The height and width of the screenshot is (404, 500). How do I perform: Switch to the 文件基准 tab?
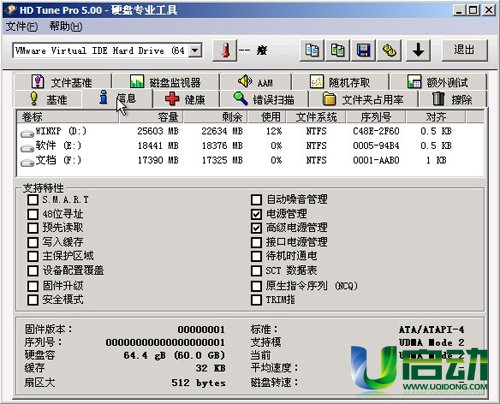coord(62,82)
